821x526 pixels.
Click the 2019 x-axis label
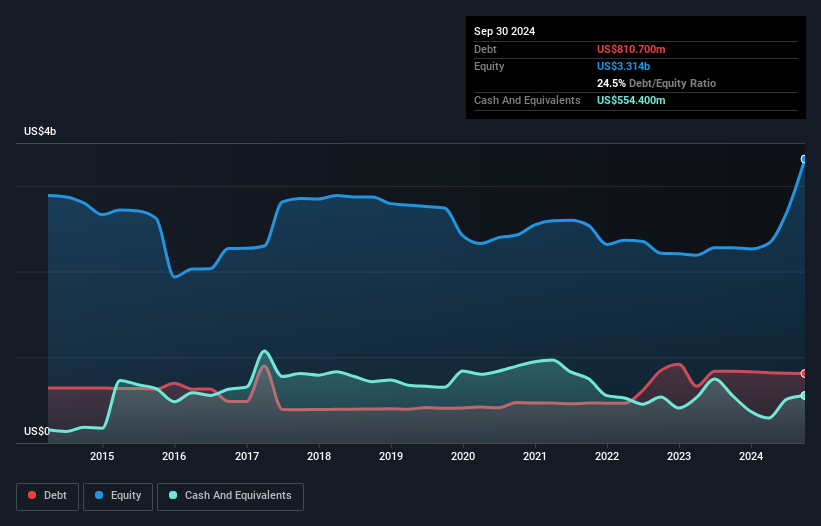point(391,456)
